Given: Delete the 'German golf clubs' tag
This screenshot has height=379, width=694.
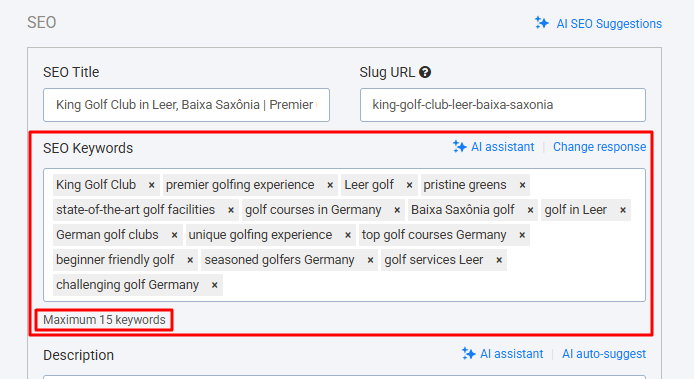Looking at the screenshot, I should point(174,235).
